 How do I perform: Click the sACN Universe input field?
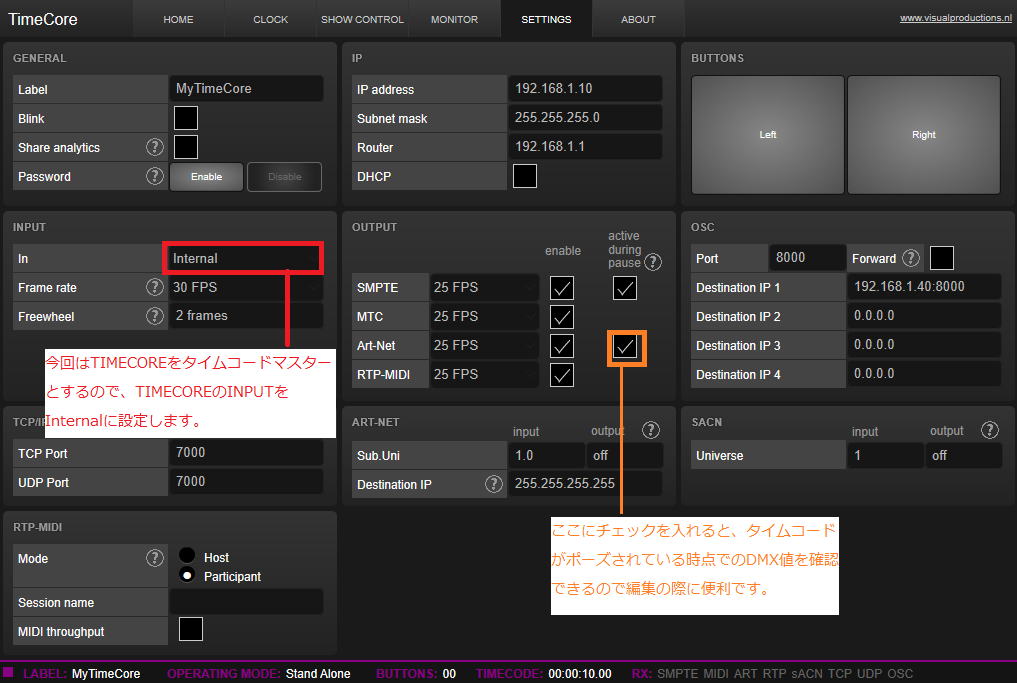click(886, 455)
